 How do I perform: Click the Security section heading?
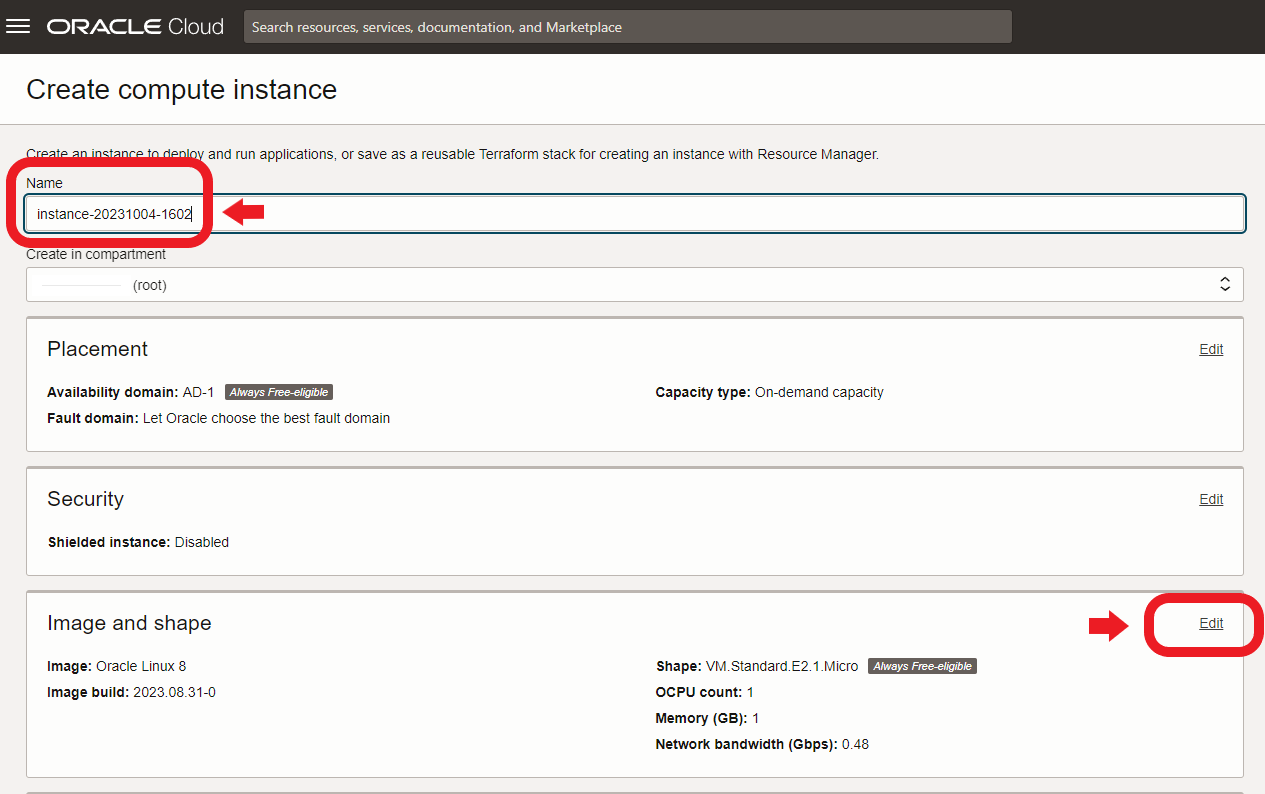click(85, 499)
